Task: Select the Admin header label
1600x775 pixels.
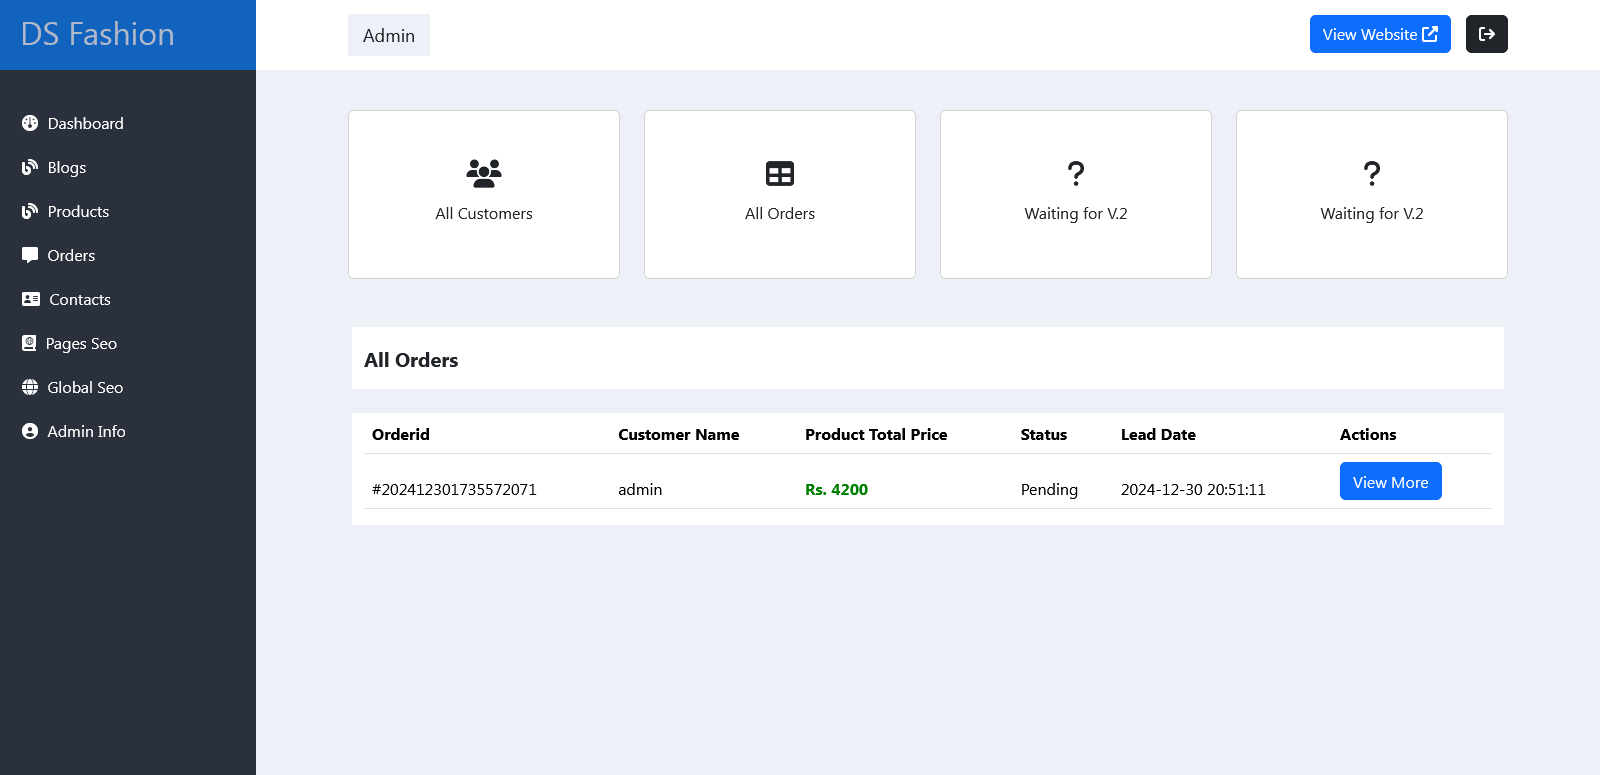Action: (x=389, y=35)
